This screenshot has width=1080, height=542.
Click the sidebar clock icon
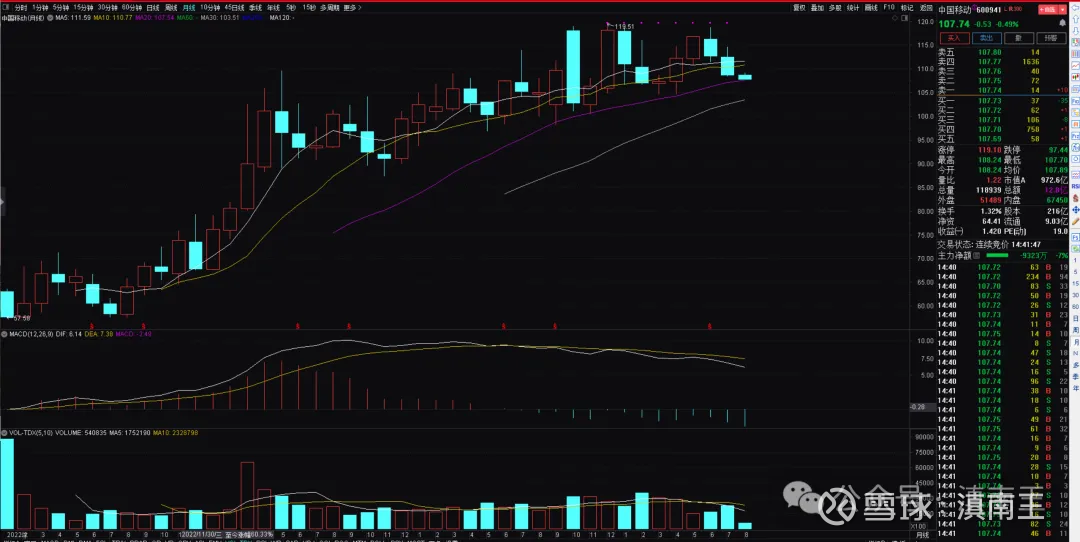[x=1075, y=159]
